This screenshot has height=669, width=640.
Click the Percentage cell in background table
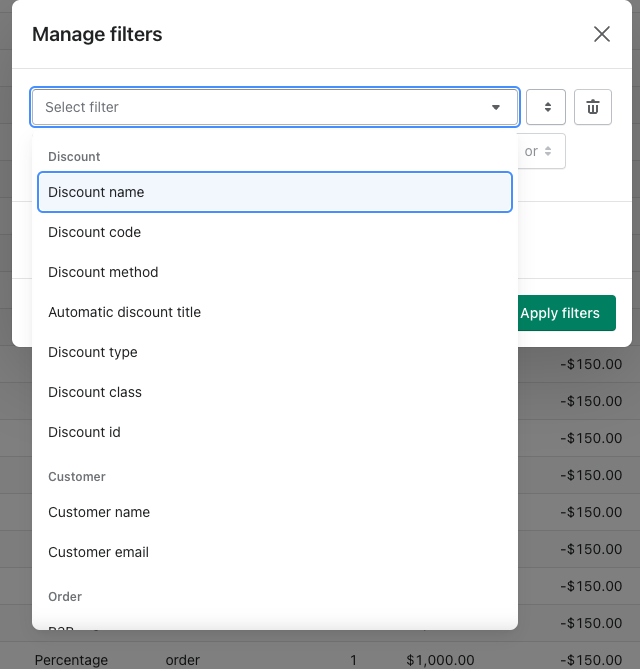[71, 660]
